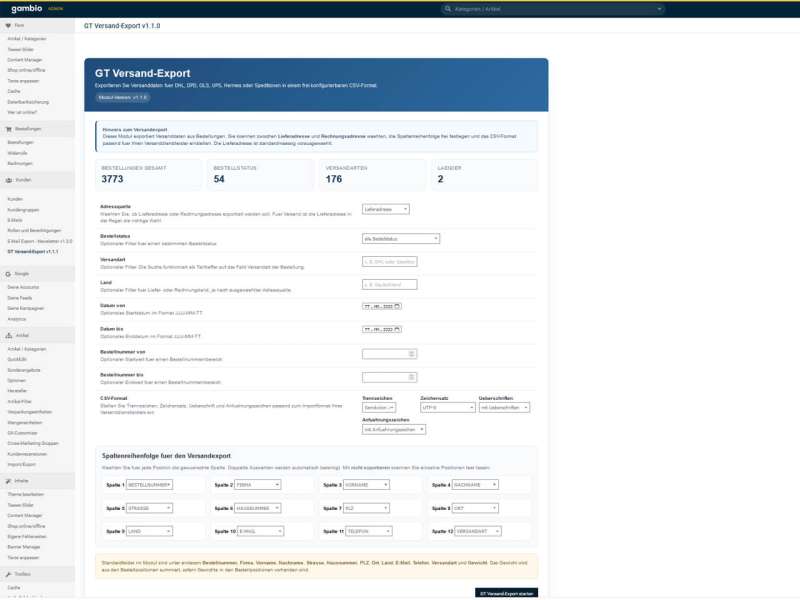Viewport: 800px width, 600px height.
Task: Click the Versandart filter text field
Action: [x=389, y=261]
